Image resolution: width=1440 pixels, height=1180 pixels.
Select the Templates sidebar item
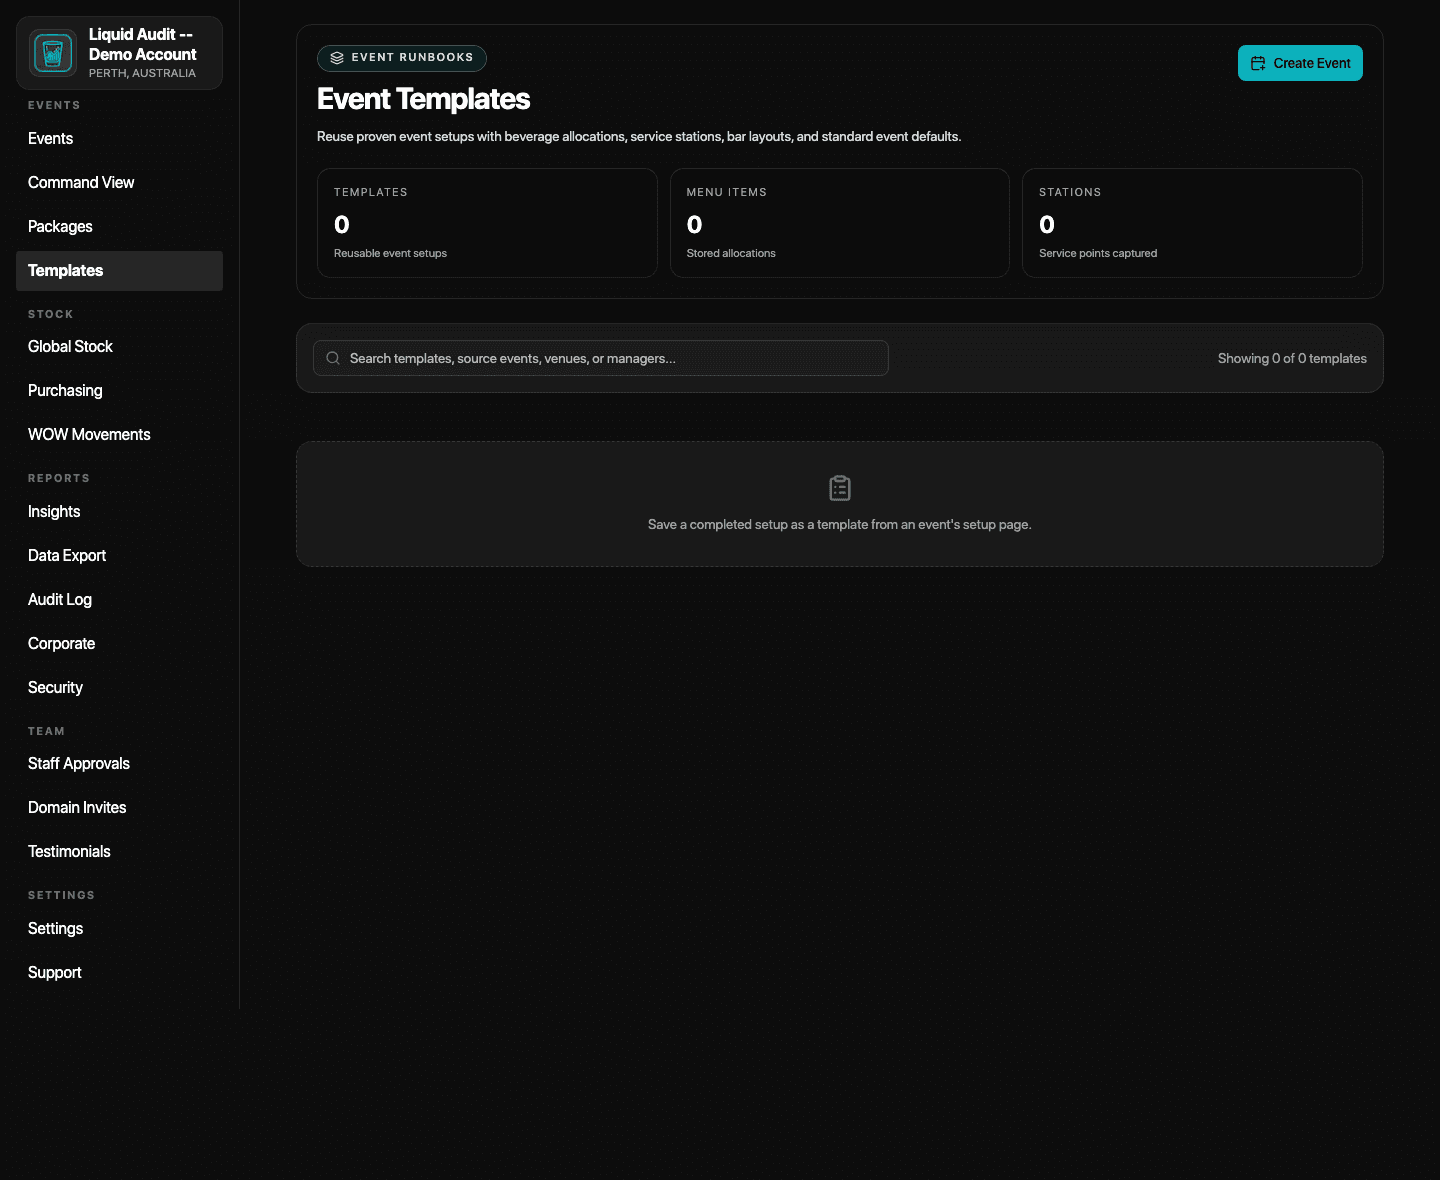pos(119,271)
